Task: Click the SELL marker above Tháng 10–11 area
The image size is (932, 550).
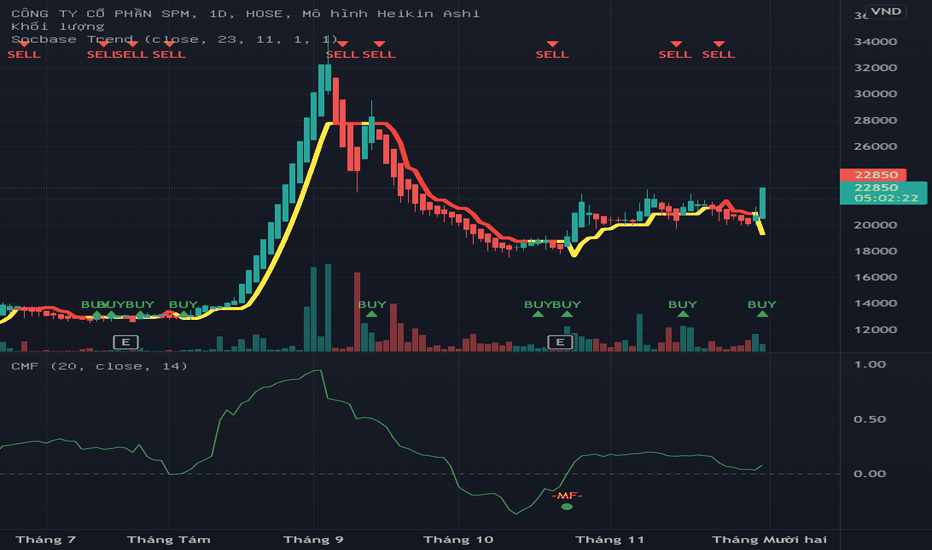Action: (552, 45)
